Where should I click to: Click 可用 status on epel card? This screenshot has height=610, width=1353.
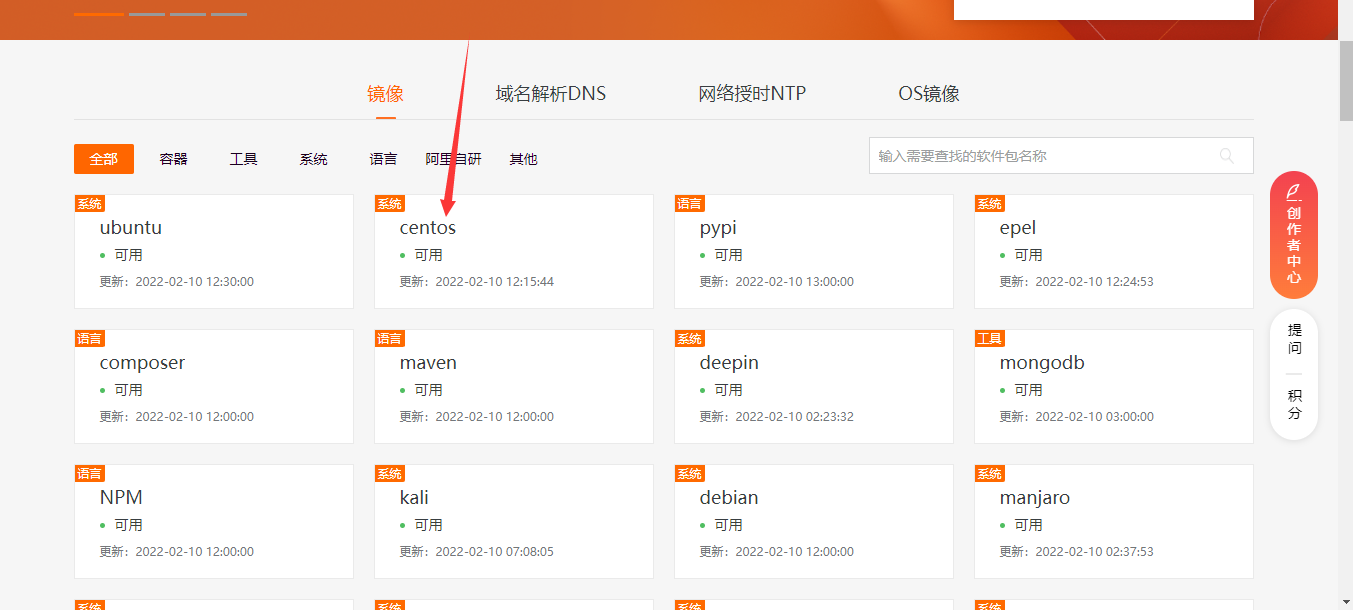point(1028,255)
